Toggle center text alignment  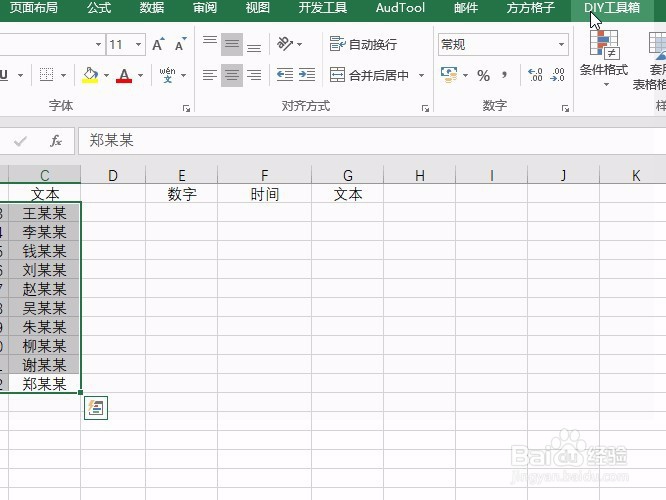coord(232,75)
